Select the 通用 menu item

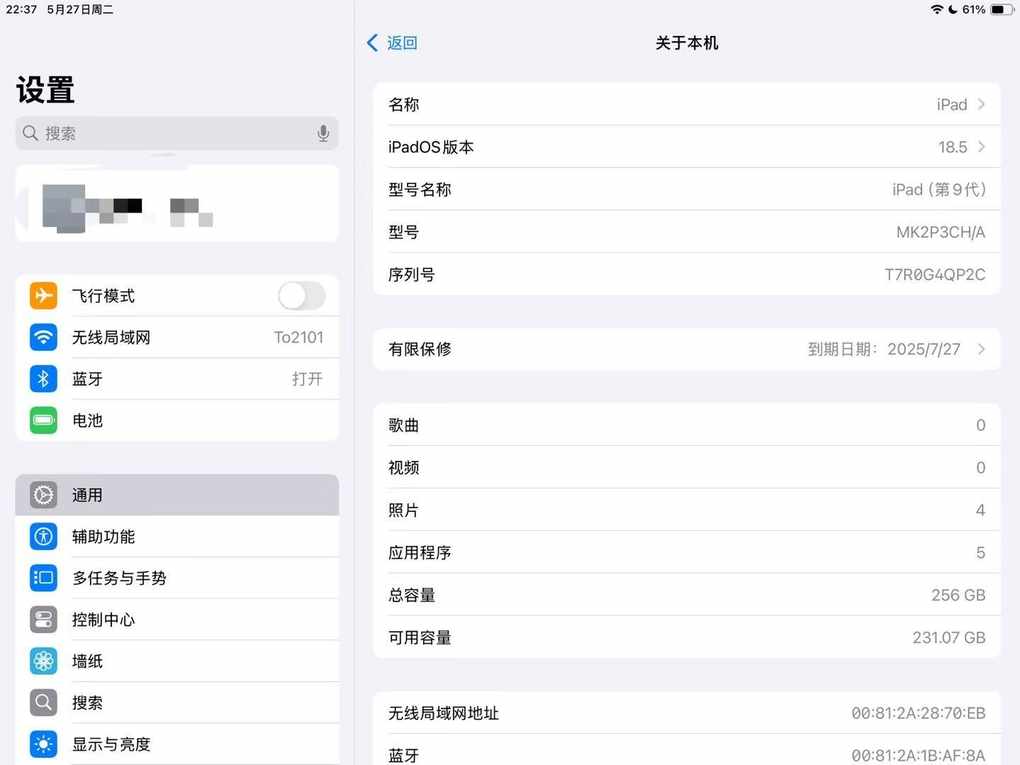[177, 495]
